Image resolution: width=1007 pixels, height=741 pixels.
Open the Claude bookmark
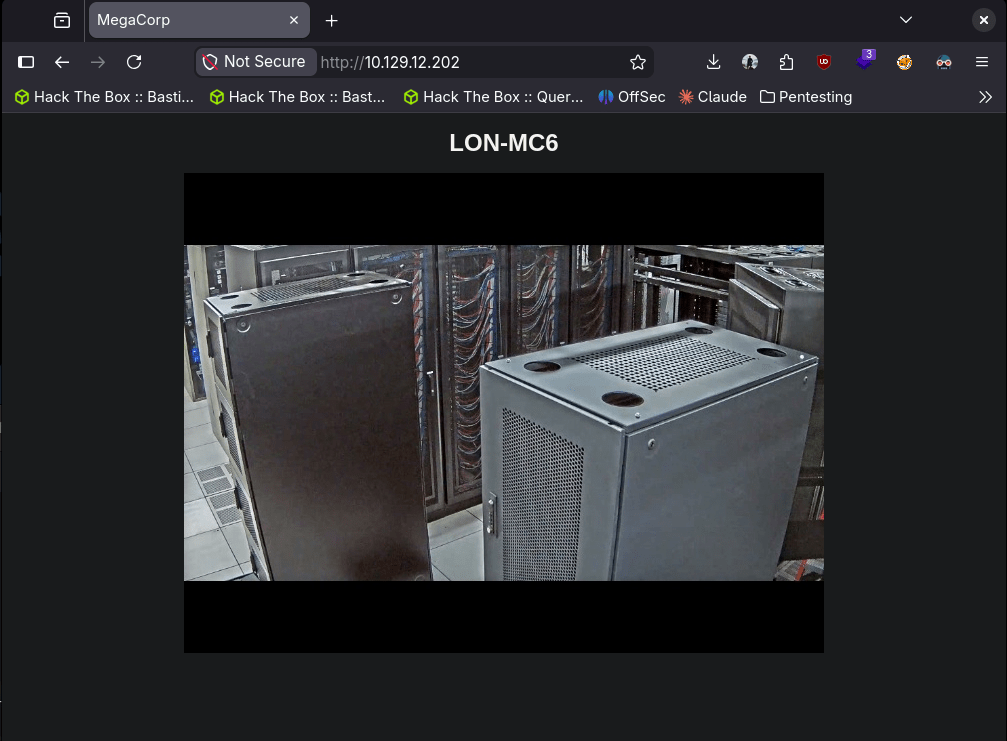pyautogui.click(x=713, y=97)
